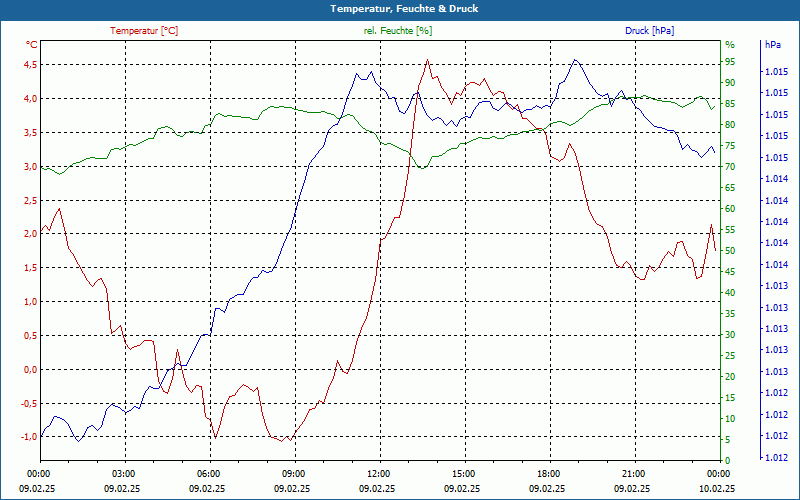Click the green "%" axis unit label
Screen dimensions: 800x500
tap(730, 45)
